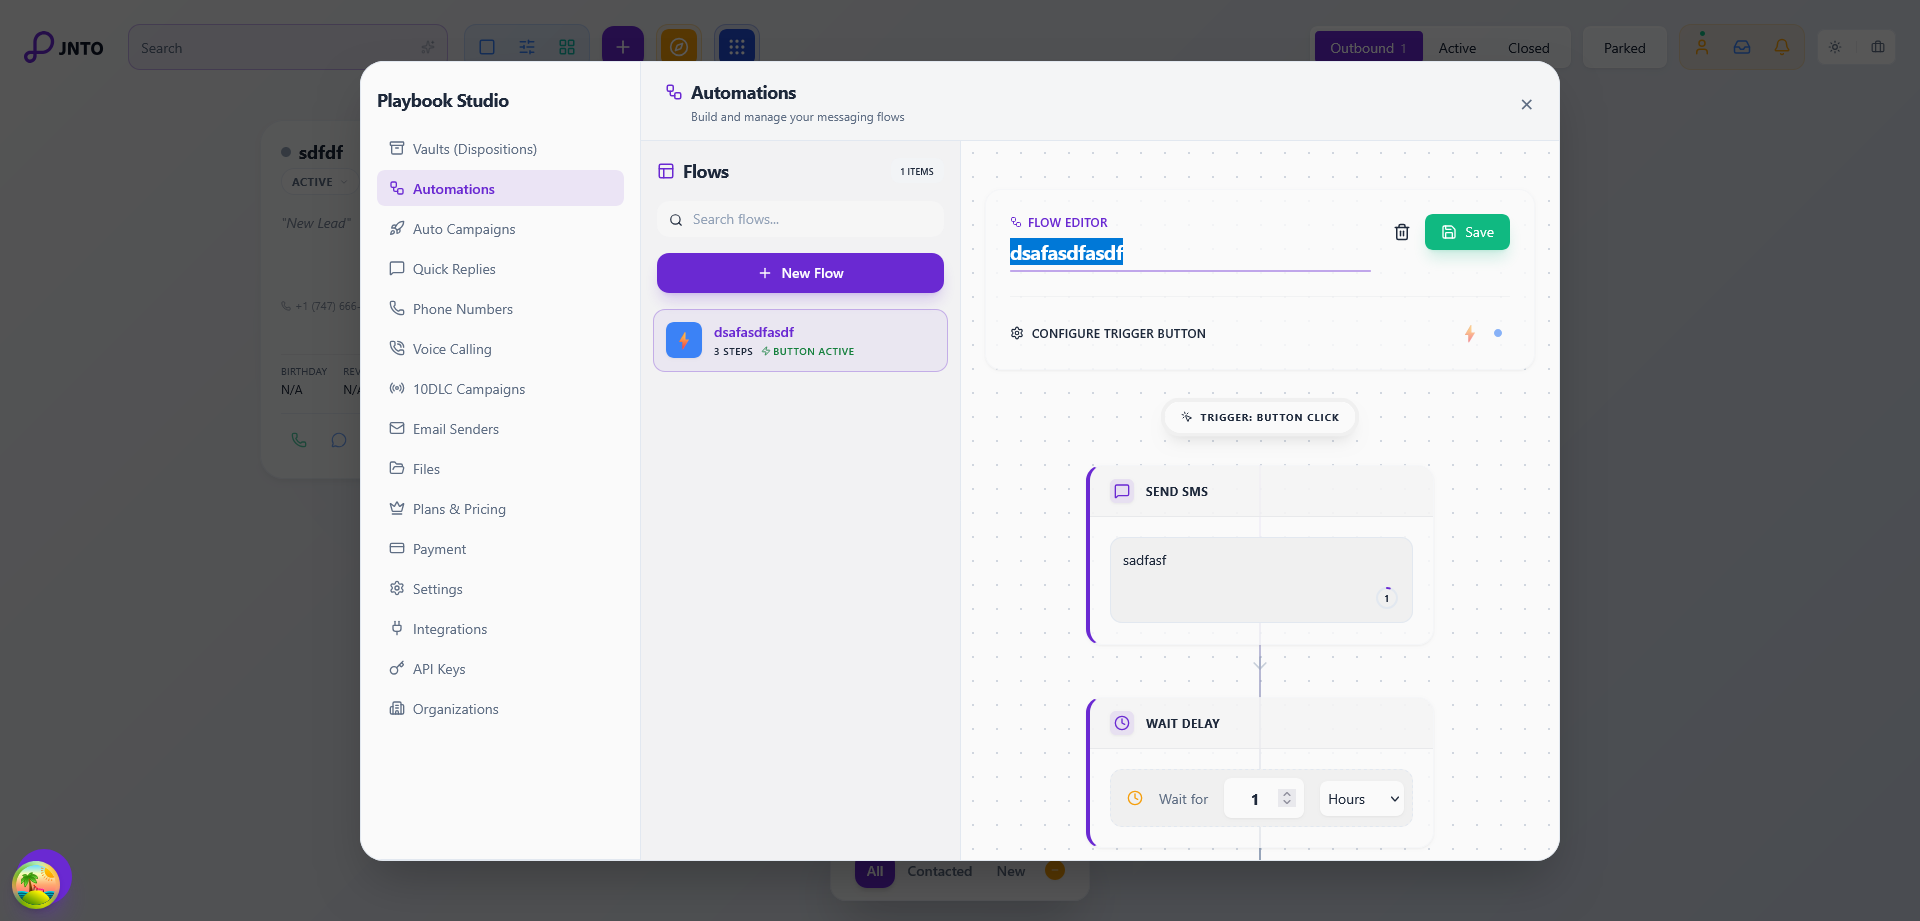The image size is (1920, 921).
Task: Edit the flow name field
Action: (1190, 253)
